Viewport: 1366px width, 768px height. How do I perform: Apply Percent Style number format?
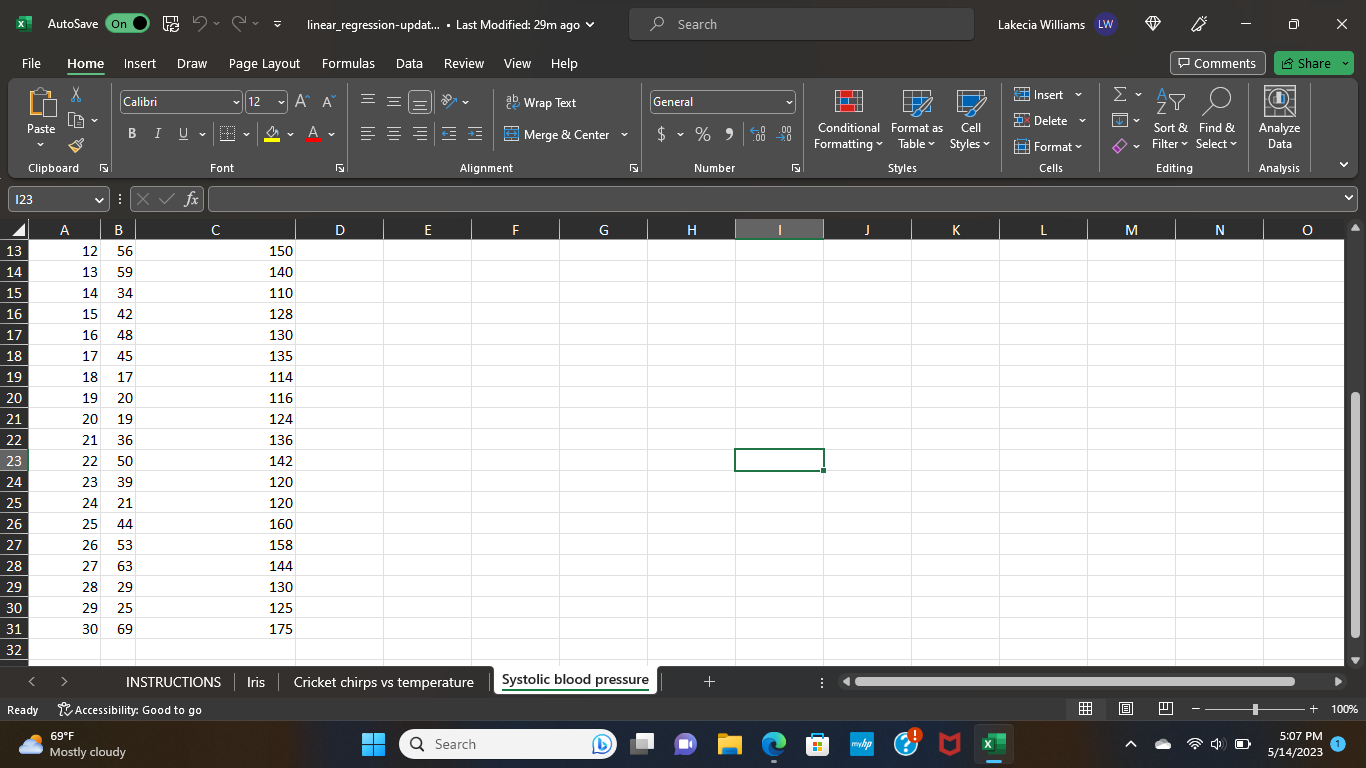click(703, 134)
